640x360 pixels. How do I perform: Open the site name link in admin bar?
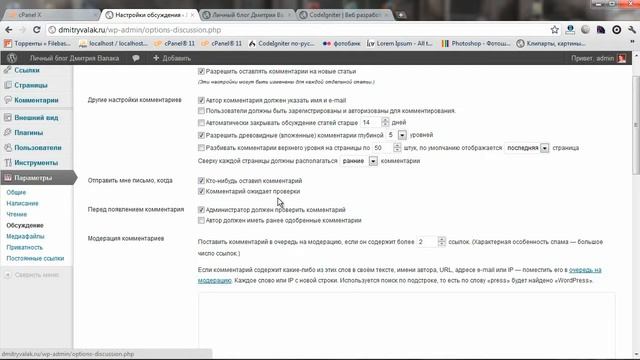74,58
